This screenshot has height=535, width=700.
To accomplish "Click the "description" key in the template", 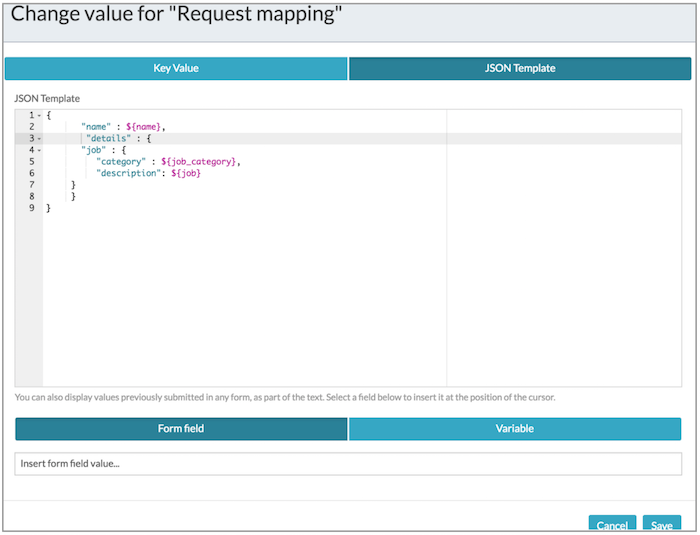I will pyautogui.click(x=130, y=174).
